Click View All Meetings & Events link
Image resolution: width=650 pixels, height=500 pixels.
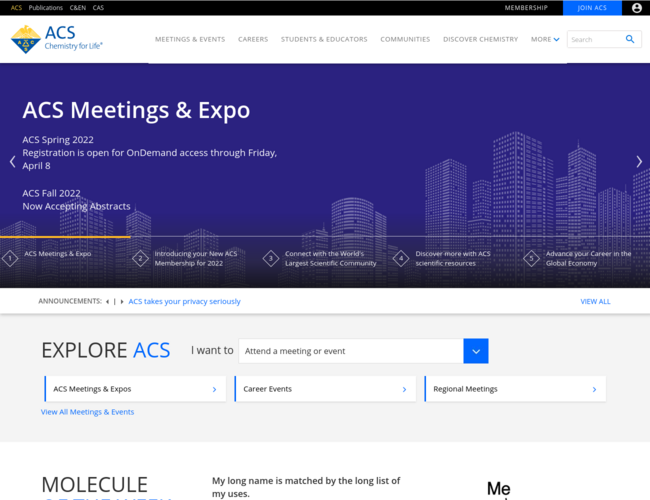tap(87, 412)
